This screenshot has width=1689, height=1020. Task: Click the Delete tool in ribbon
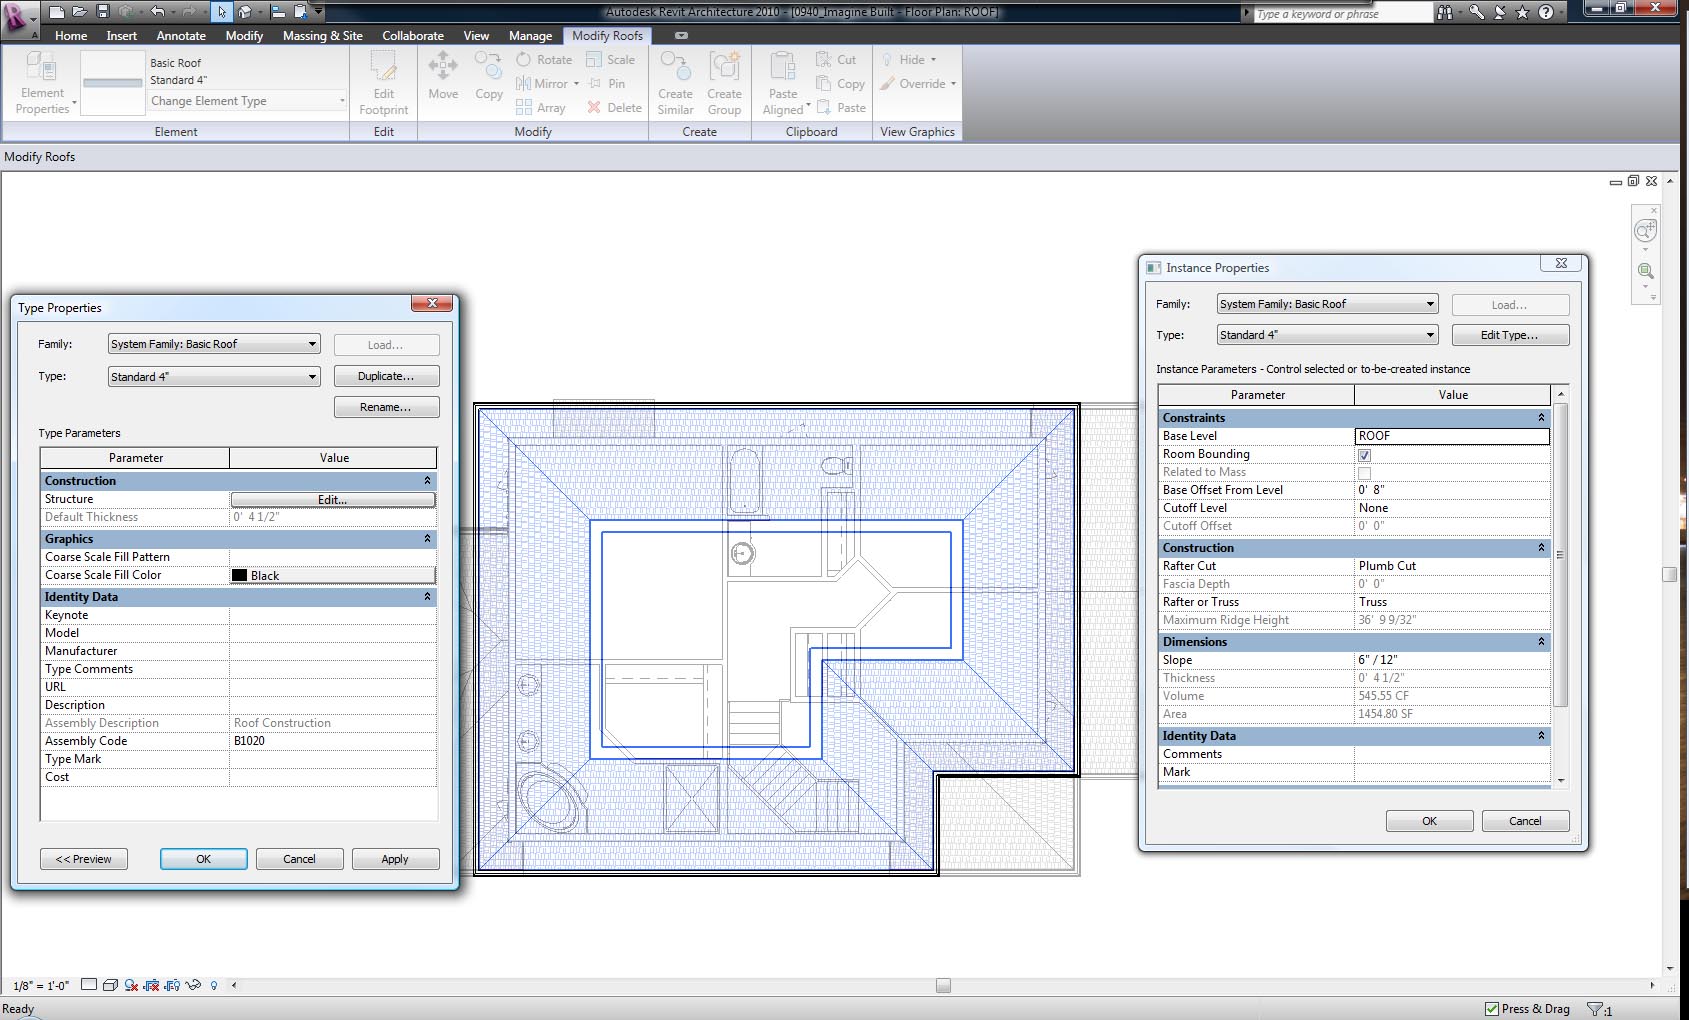pos(614,108)
